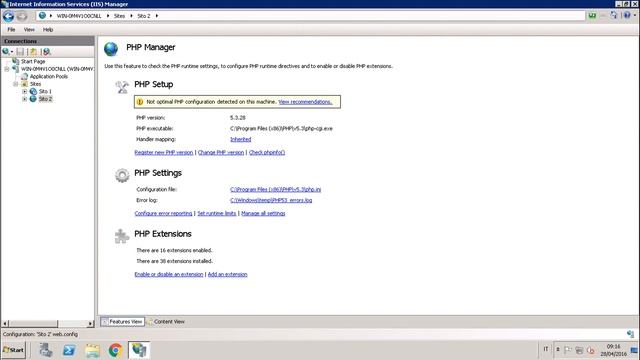This screenshot has width=640, height=360.
Task: Click the Application Pools icon
Action: pos(24,76)
